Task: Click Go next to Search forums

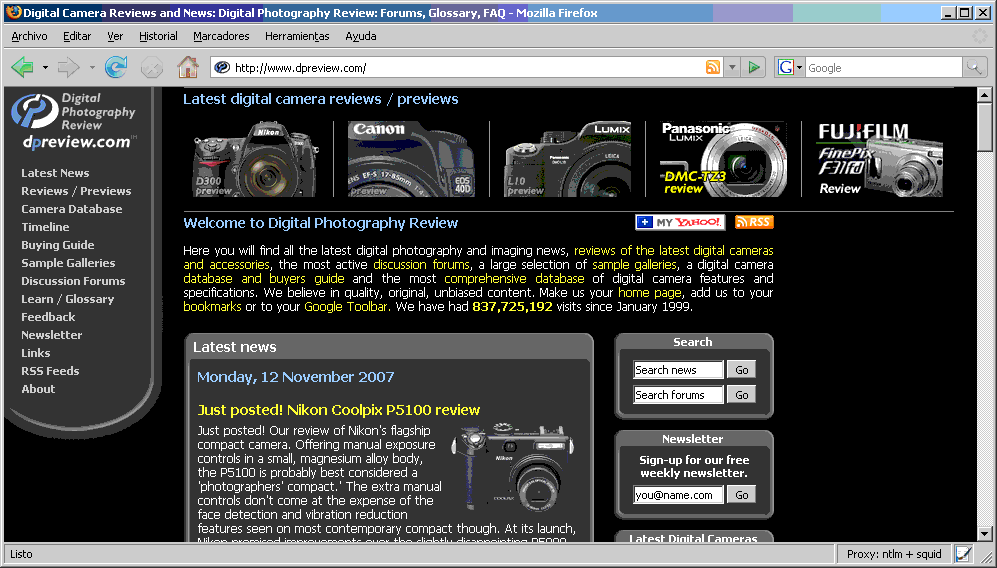Action: [x=741, y=395]
